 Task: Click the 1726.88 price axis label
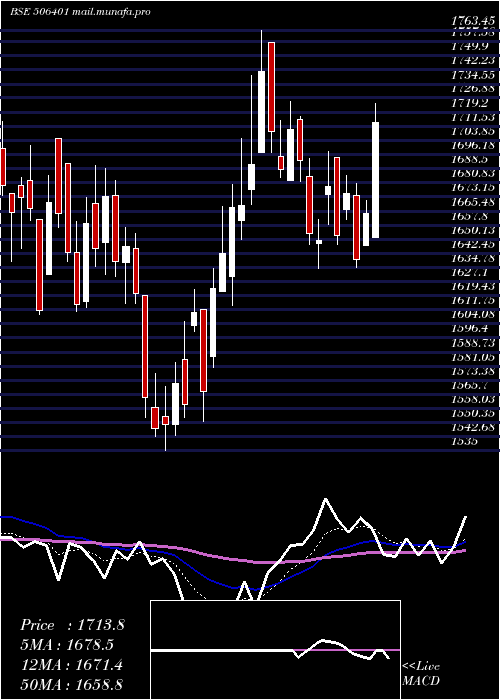[473, 89]
